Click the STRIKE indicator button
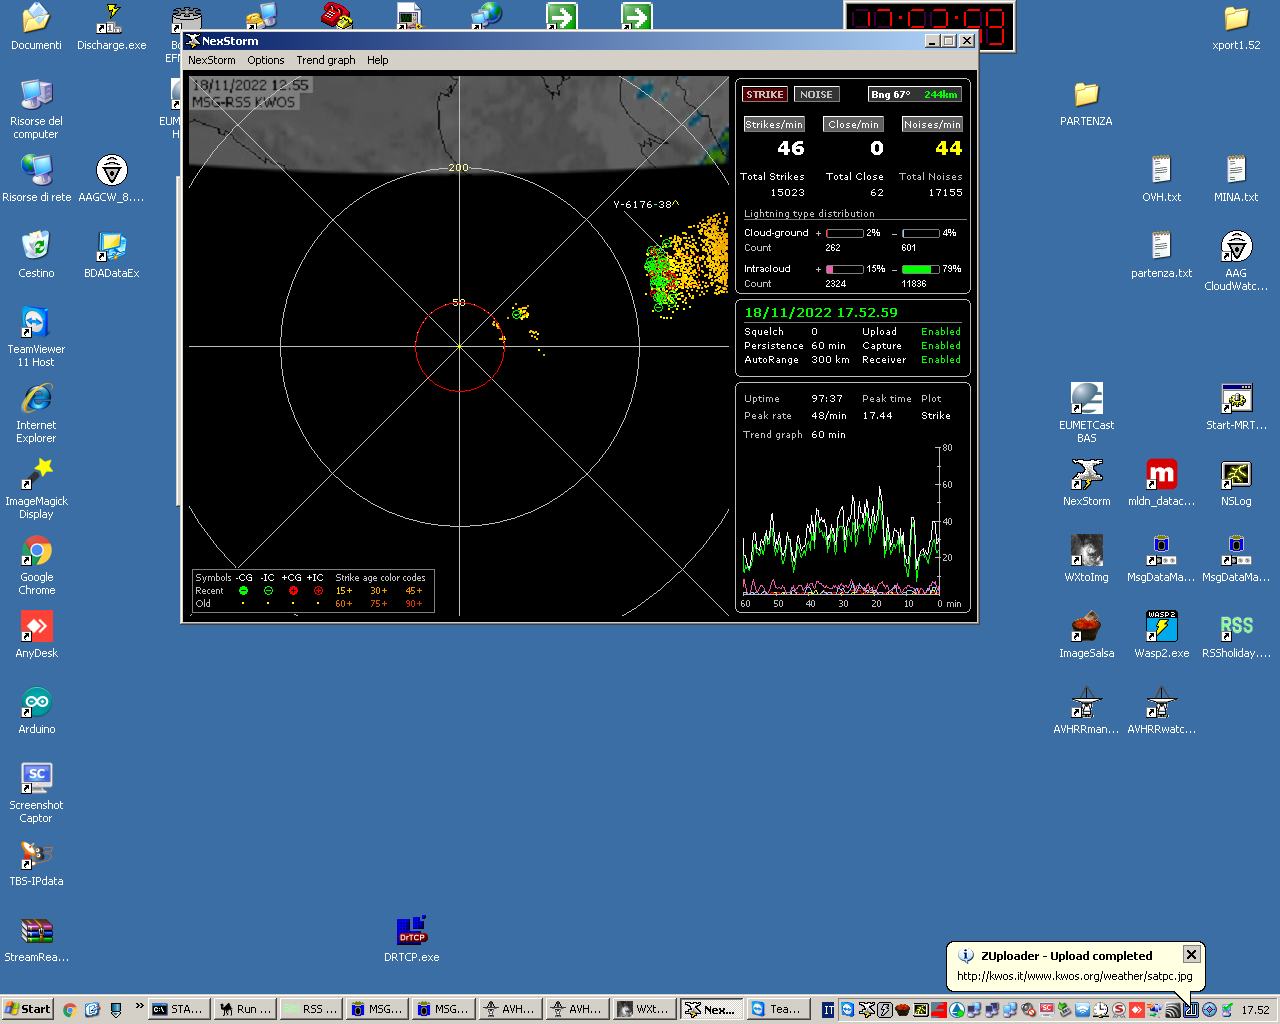Viewport: 1280px width, 1024px height. (765, 94)
